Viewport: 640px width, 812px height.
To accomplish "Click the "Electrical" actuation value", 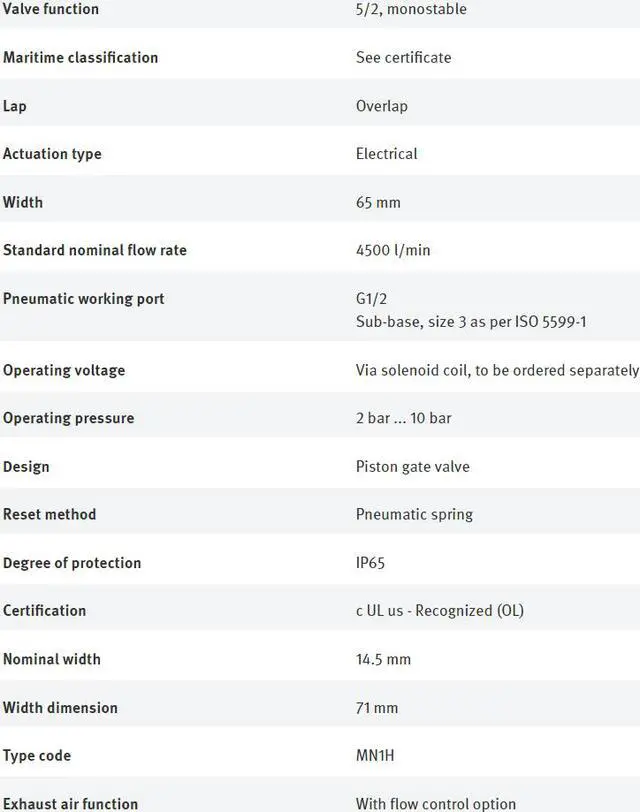I will 386,154.
